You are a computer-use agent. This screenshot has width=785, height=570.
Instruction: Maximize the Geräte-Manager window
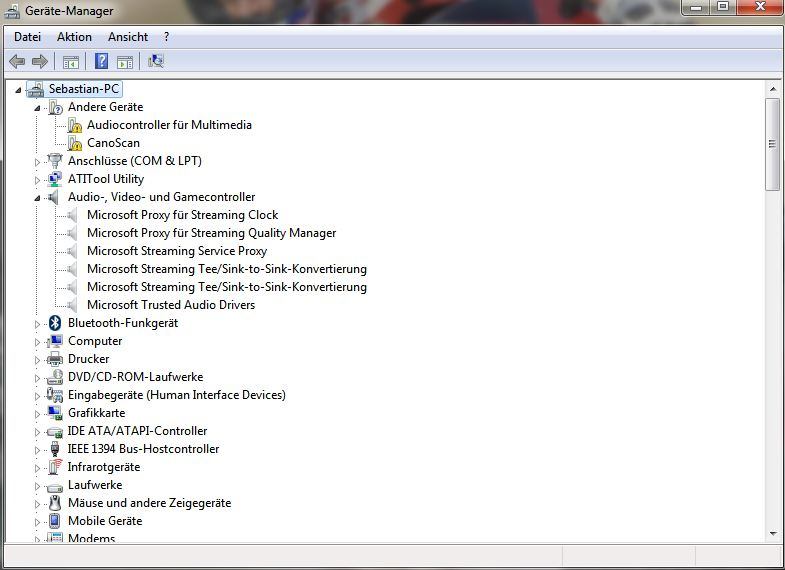pos(722,7)
